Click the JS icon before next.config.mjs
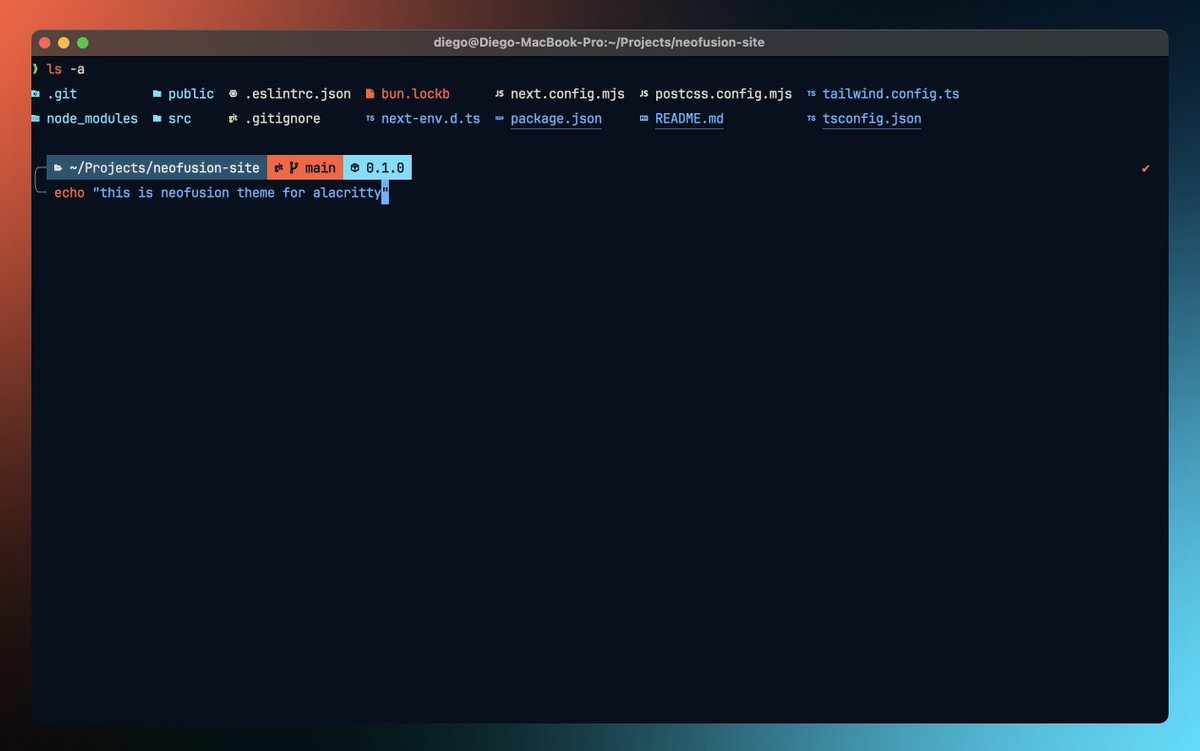The width and height of the screenshot is (1200, 751). tap(499, 94)
